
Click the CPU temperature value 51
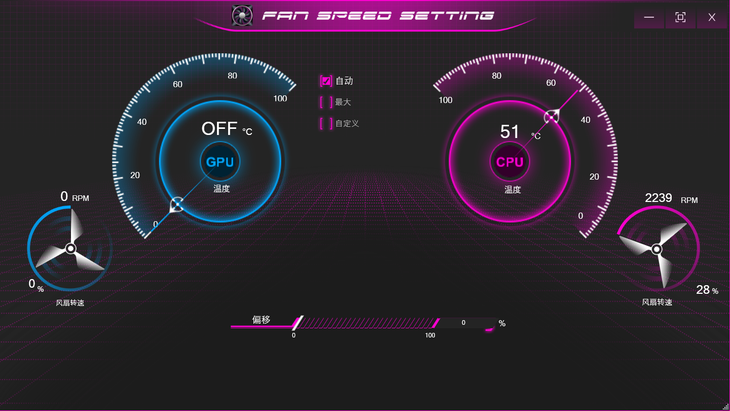510,131
